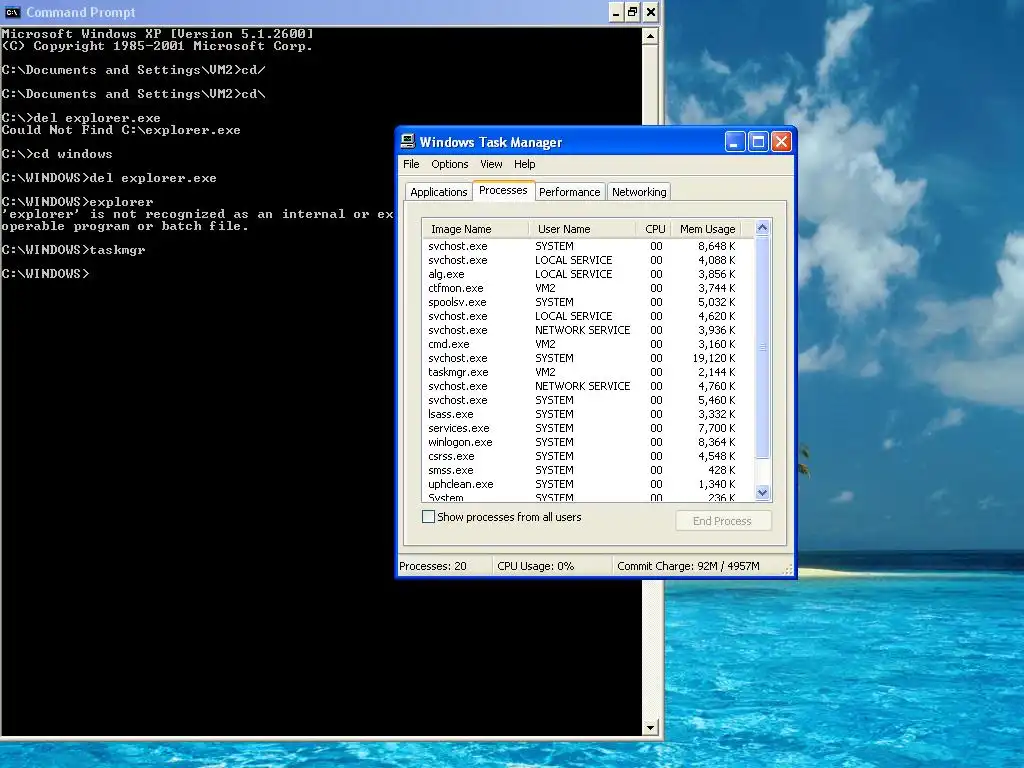Select the csrss.exe process row
1024x768 pixels.
tap(588, 456)
